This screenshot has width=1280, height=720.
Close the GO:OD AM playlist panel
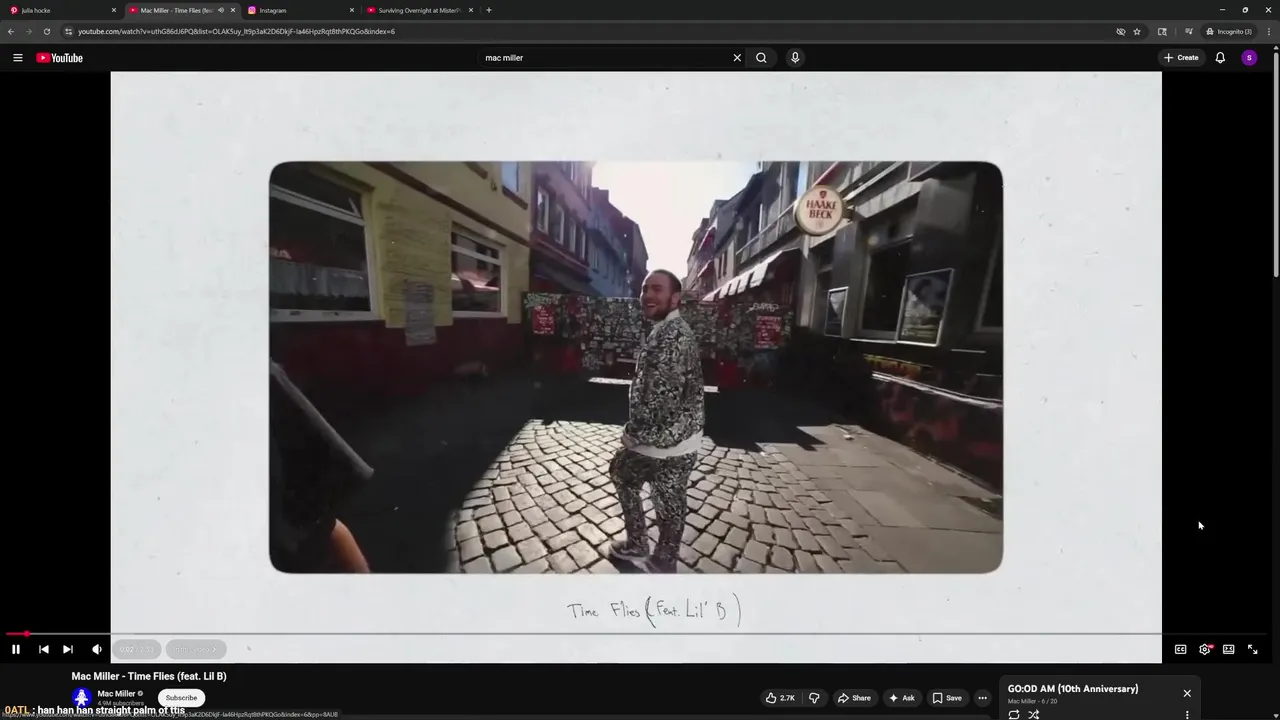[x=1187, y=693]
